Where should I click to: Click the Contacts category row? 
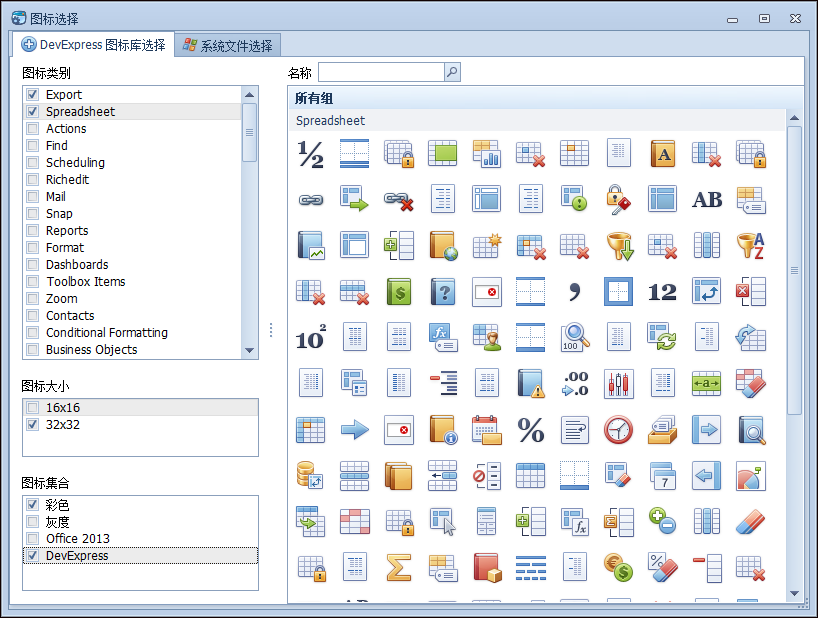(133, 316)
